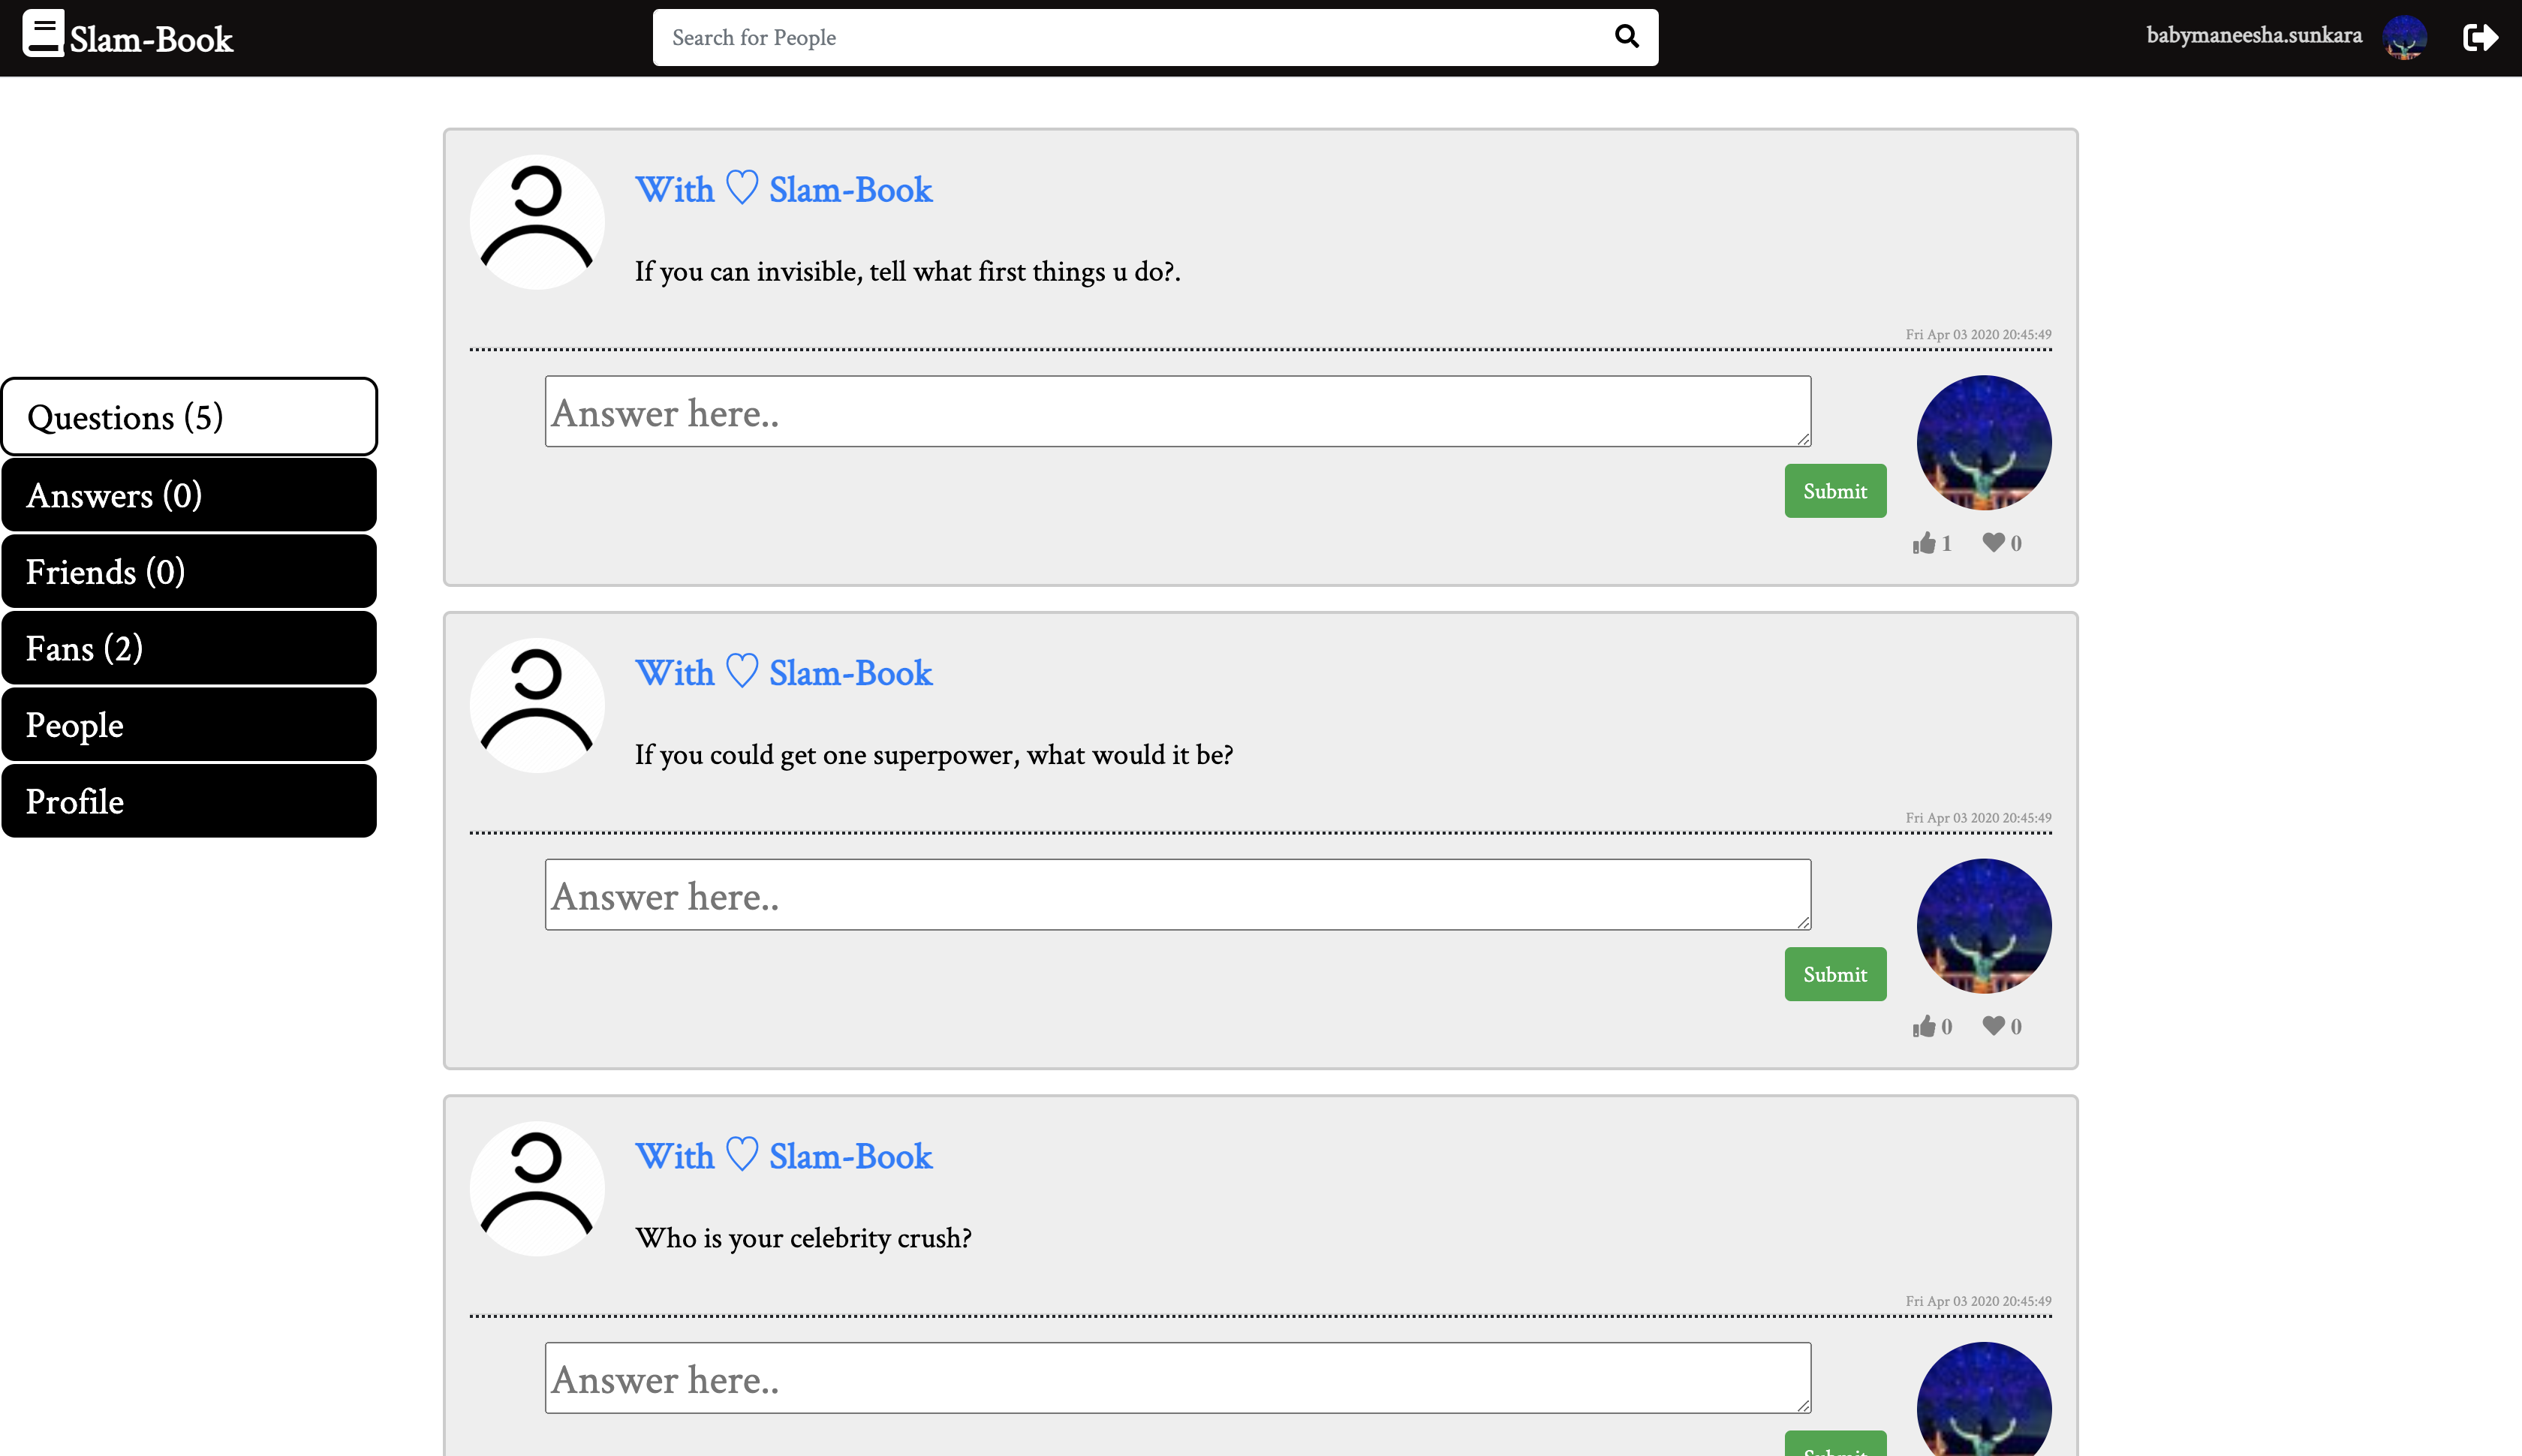Open the Questions (5) tab

pyautogui.click(x=189, y=417)
